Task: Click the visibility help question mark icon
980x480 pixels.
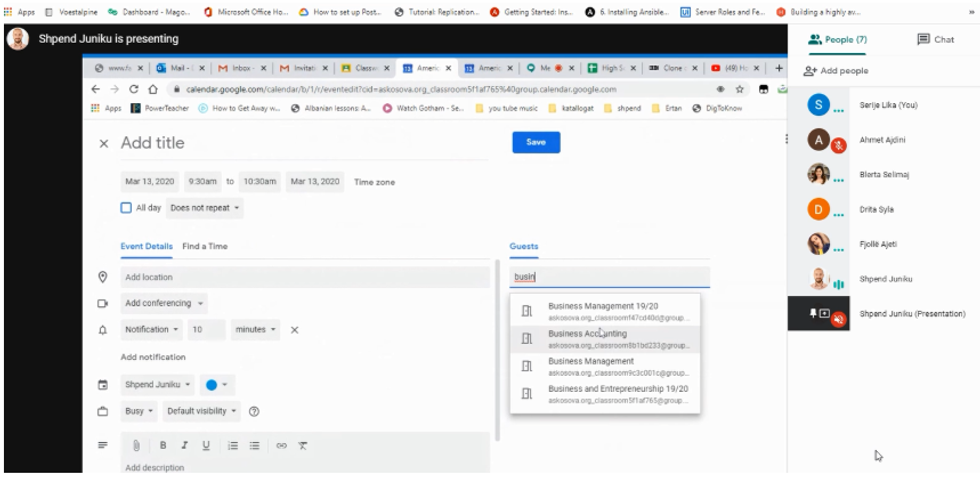Action: tap(254, 411)
